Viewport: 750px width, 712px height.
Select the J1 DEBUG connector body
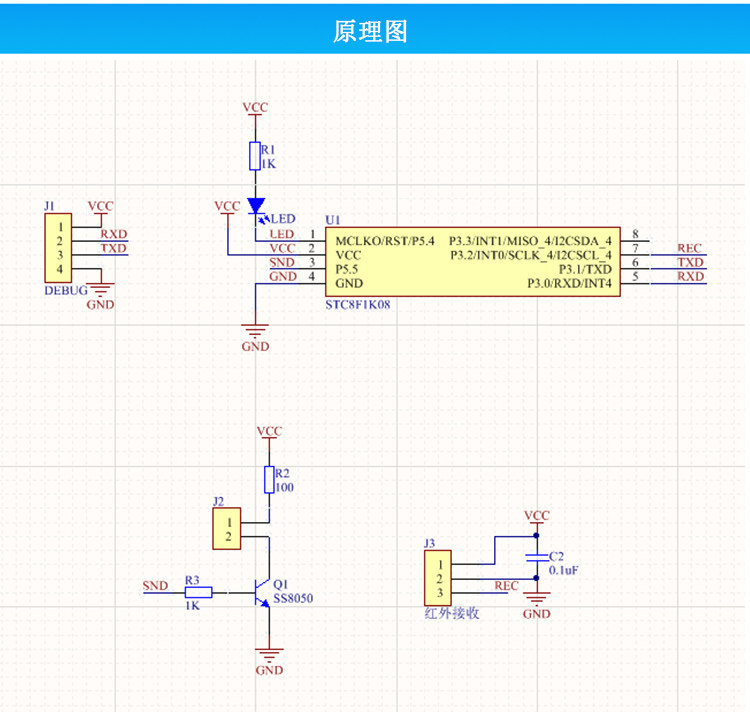58,248
